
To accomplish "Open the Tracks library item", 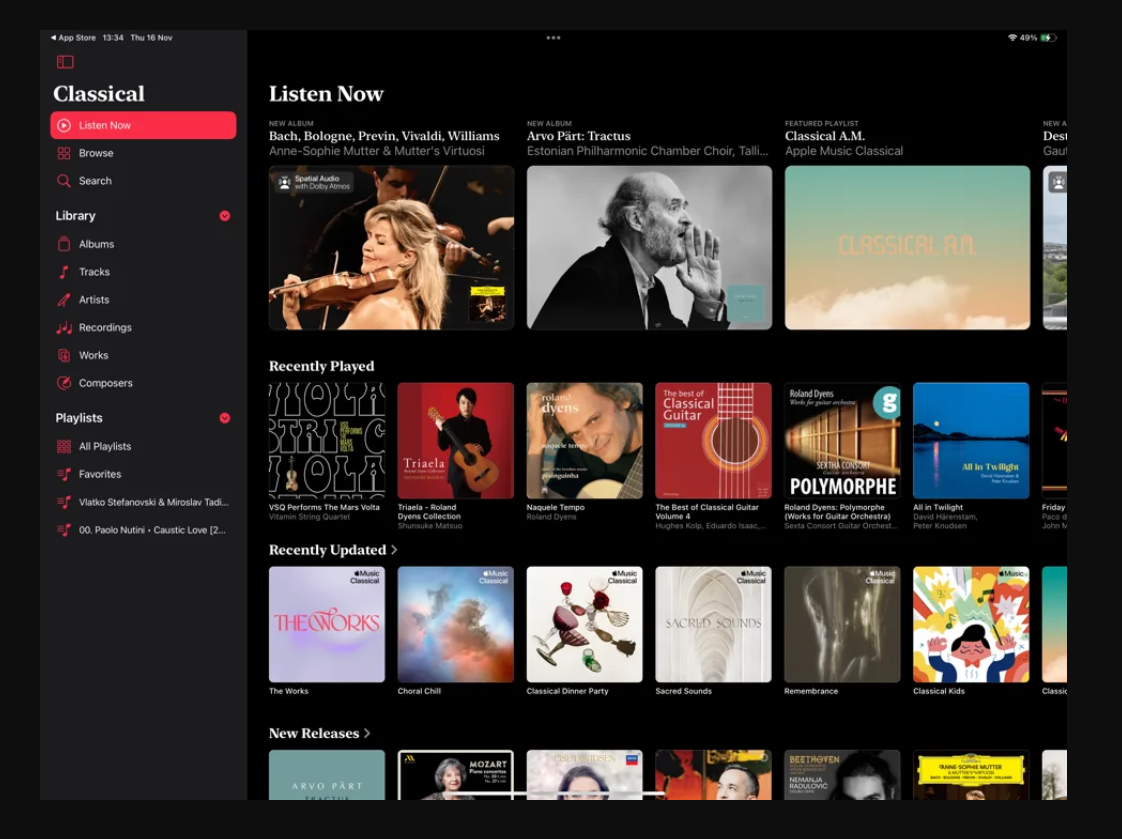I will (x=143, y=272).
